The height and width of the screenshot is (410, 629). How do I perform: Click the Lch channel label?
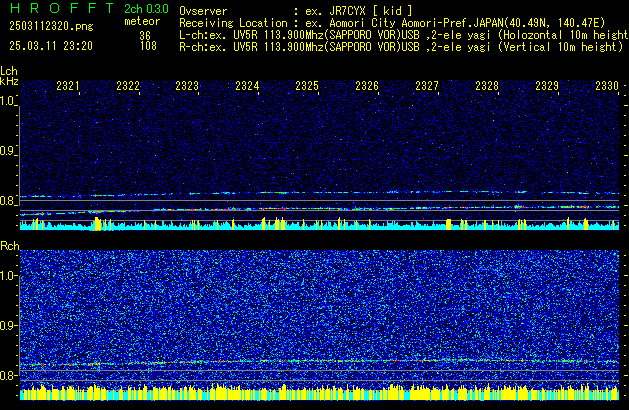[x=9, y=71]
